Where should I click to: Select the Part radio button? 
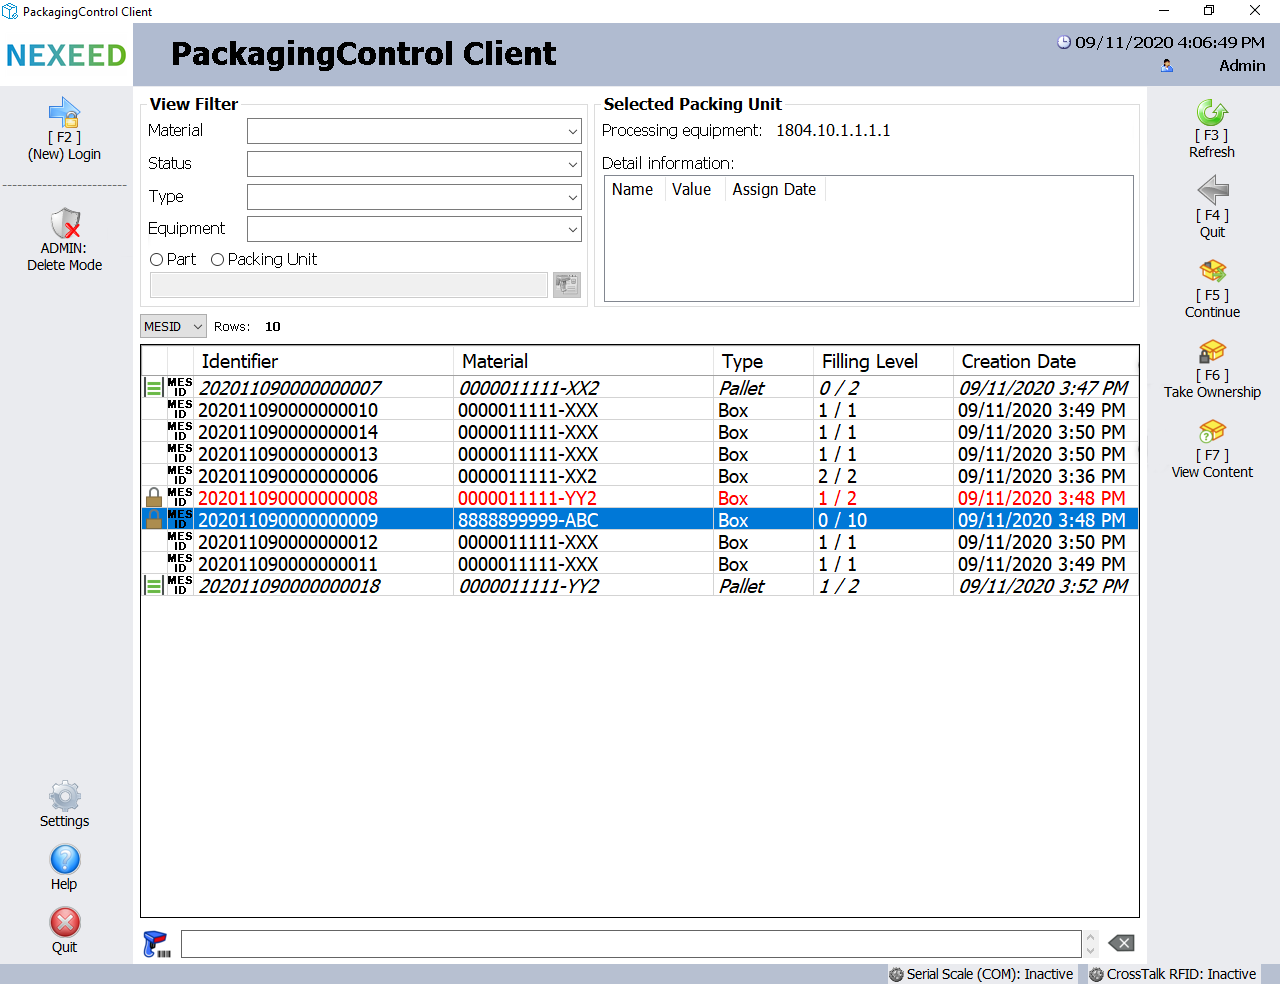click(x=157, y=260)
